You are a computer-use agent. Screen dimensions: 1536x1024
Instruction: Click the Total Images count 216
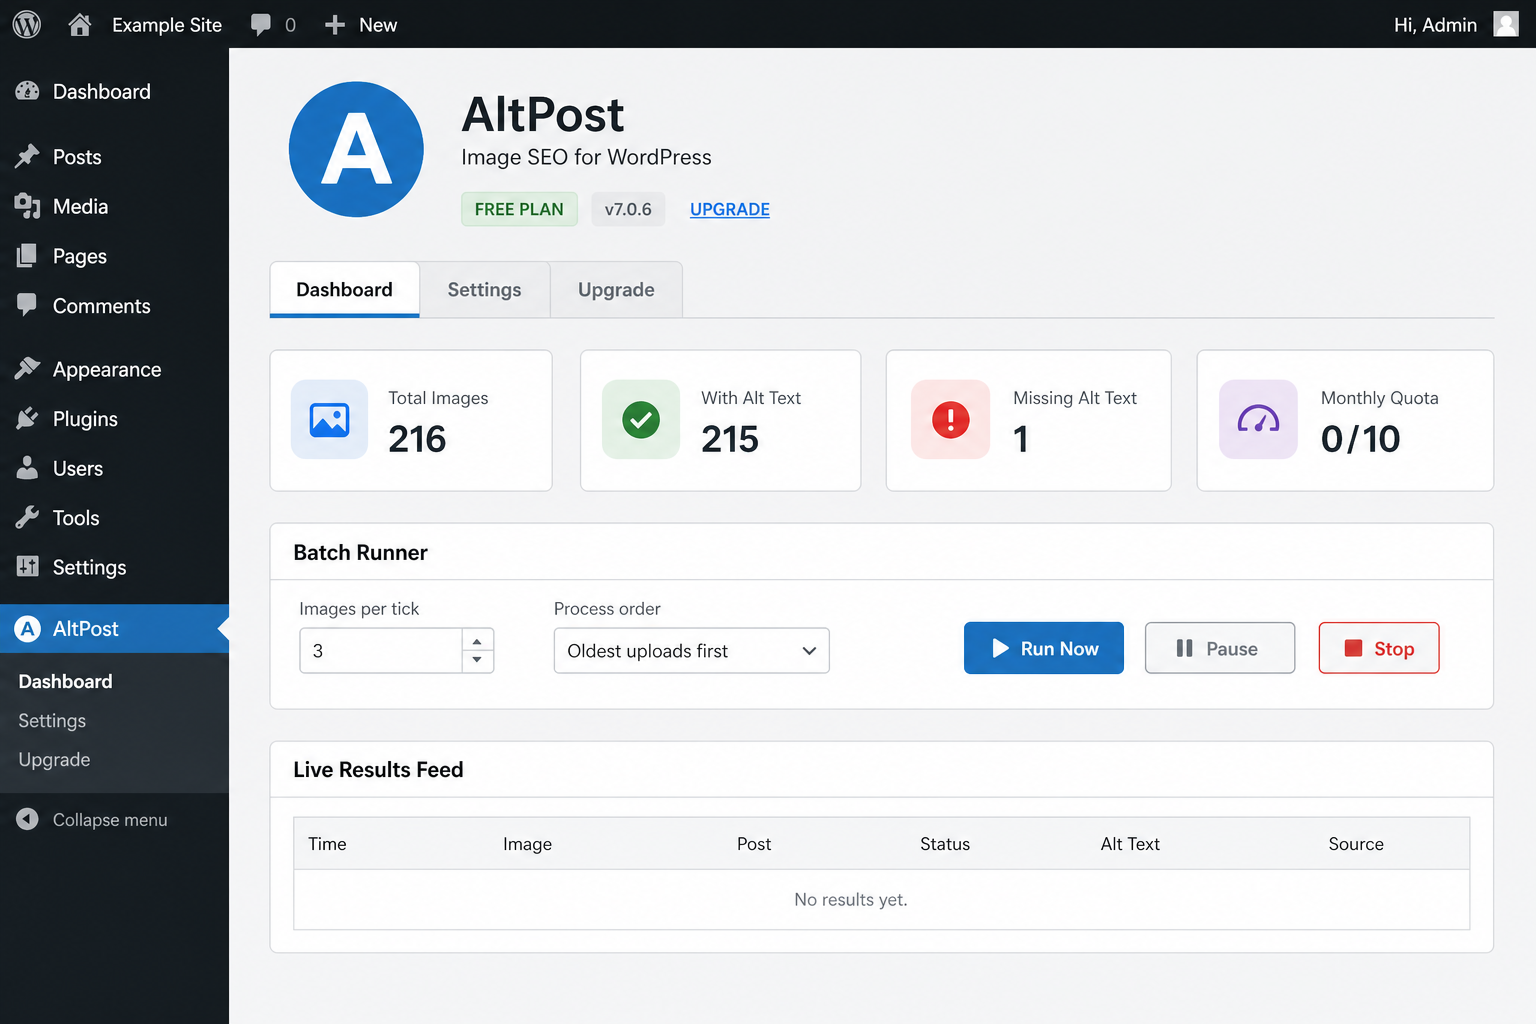417,439
